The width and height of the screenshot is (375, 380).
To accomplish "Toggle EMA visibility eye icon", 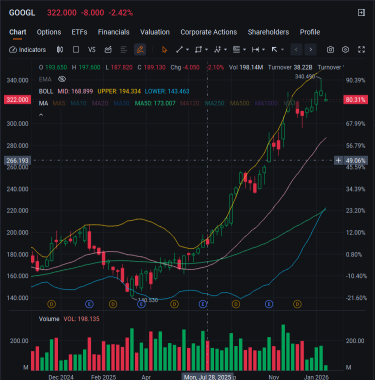I will click(x=62, y=79).
